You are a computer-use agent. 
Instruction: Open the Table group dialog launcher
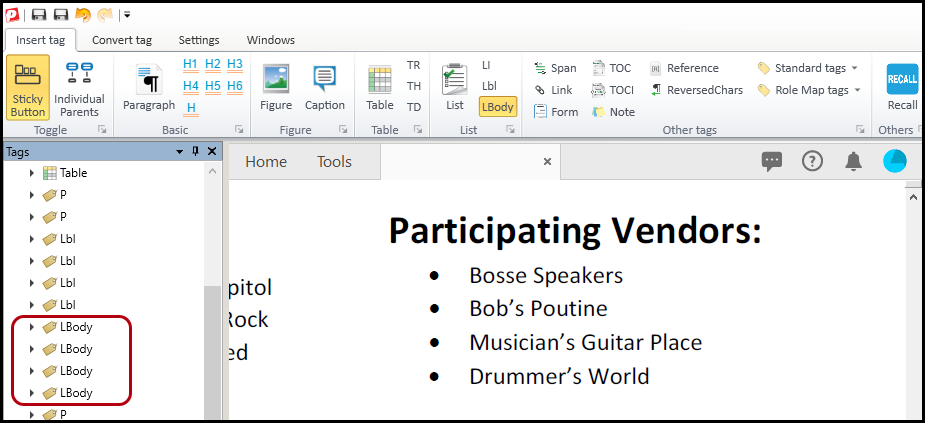(x=418, y=129)
